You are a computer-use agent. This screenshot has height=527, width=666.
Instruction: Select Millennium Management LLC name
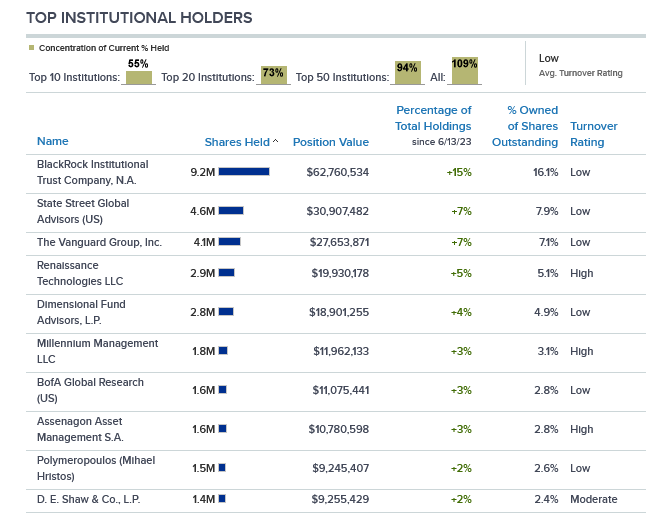pos(97,351)
